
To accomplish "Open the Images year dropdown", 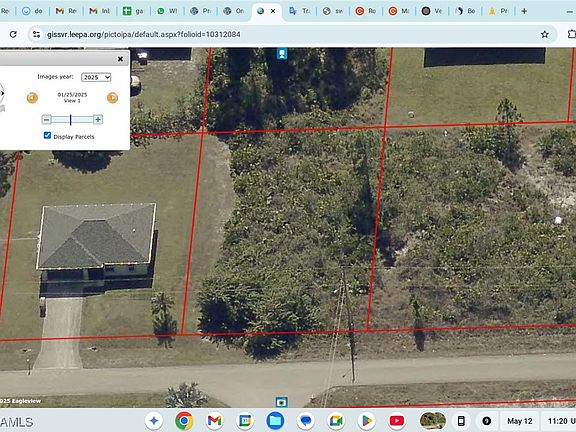I will point(96,77).
